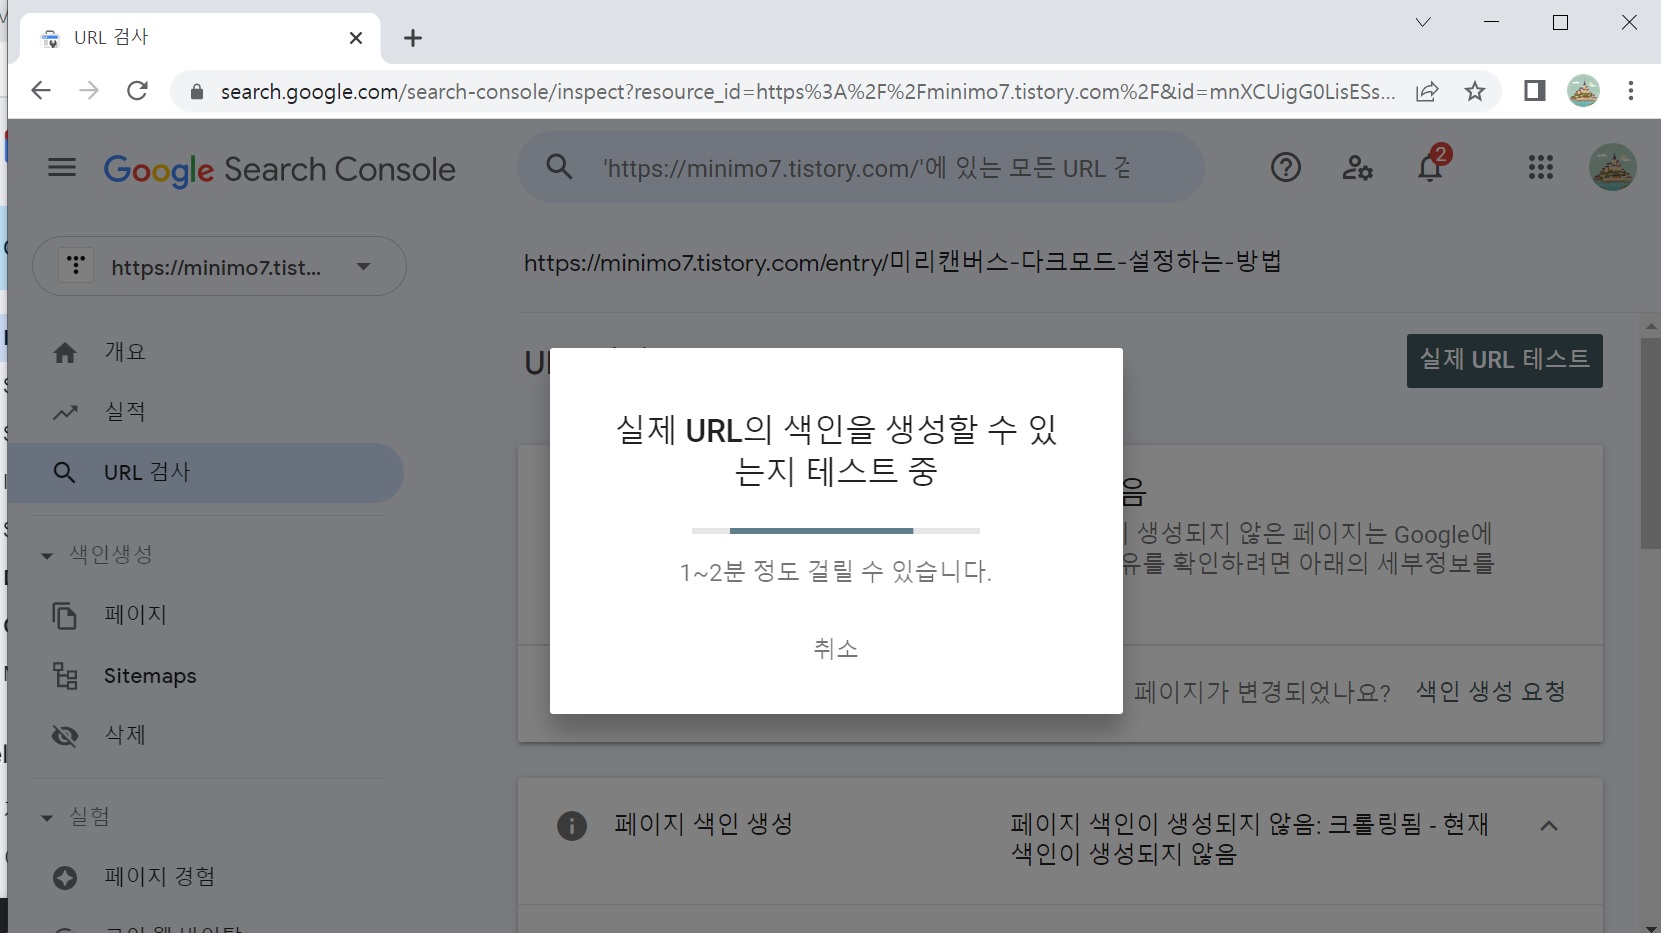Click the crossed-eye removal icon next to 삭제
Image resolution: width=1661 pixels, height=933 pixels.
pyautogui.click(x=65, y=736)
